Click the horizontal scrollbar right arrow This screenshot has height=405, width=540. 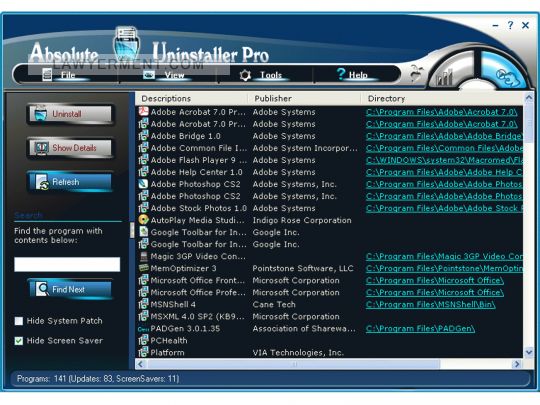pos(517,364)
